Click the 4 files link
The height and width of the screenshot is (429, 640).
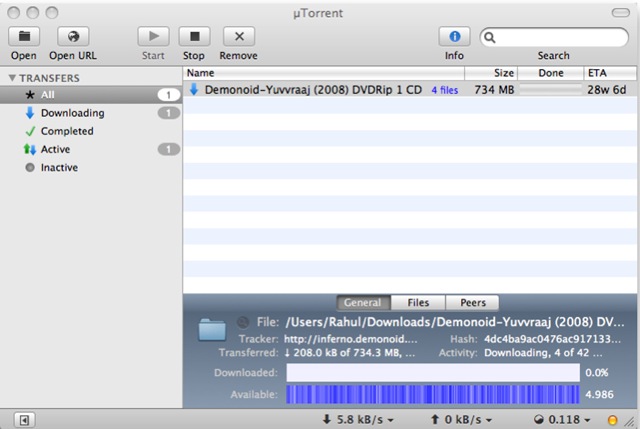coord(444,90)
